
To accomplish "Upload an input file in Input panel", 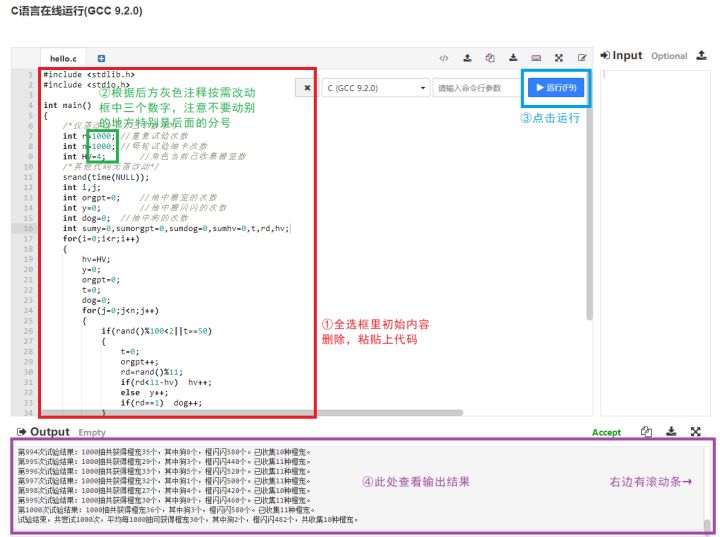I will click(x=701, y=56).
